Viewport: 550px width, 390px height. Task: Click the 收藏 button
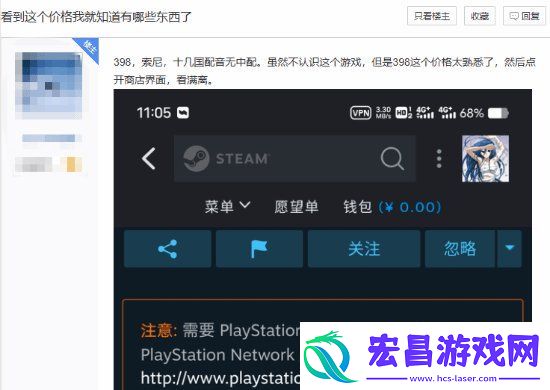(479, 16)
